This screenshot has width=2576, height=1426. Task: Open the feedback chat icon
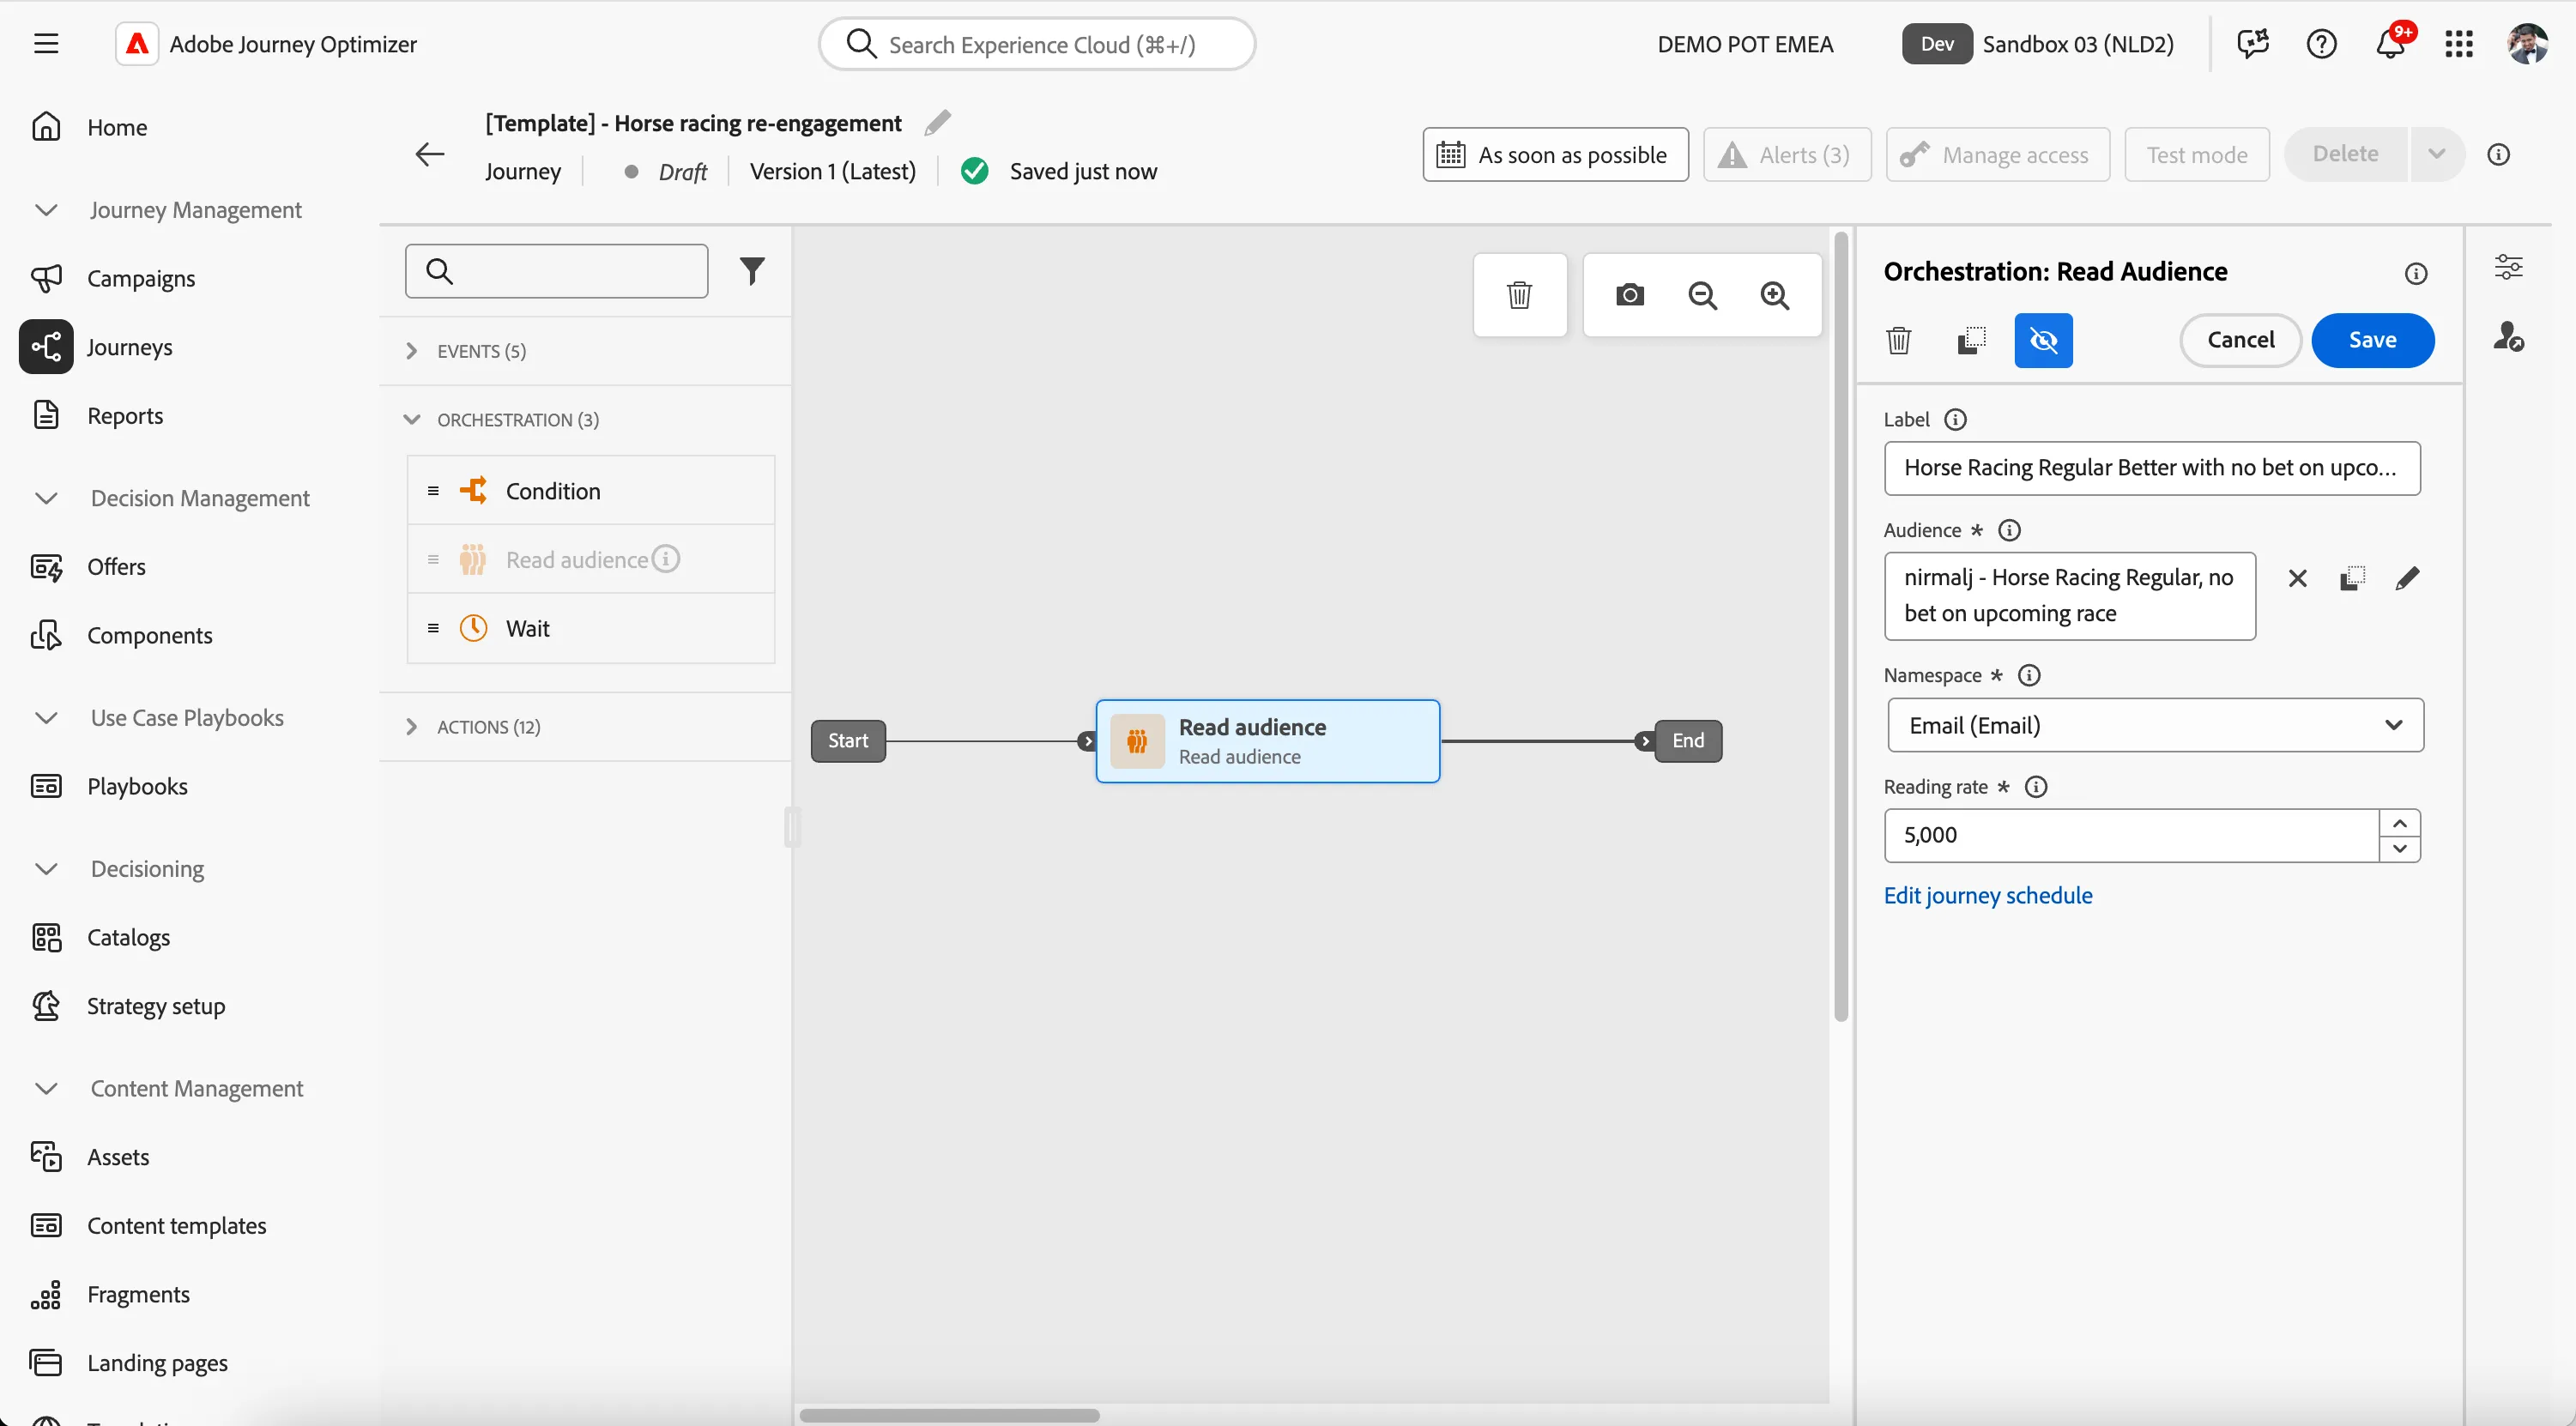click(2253, 44)
